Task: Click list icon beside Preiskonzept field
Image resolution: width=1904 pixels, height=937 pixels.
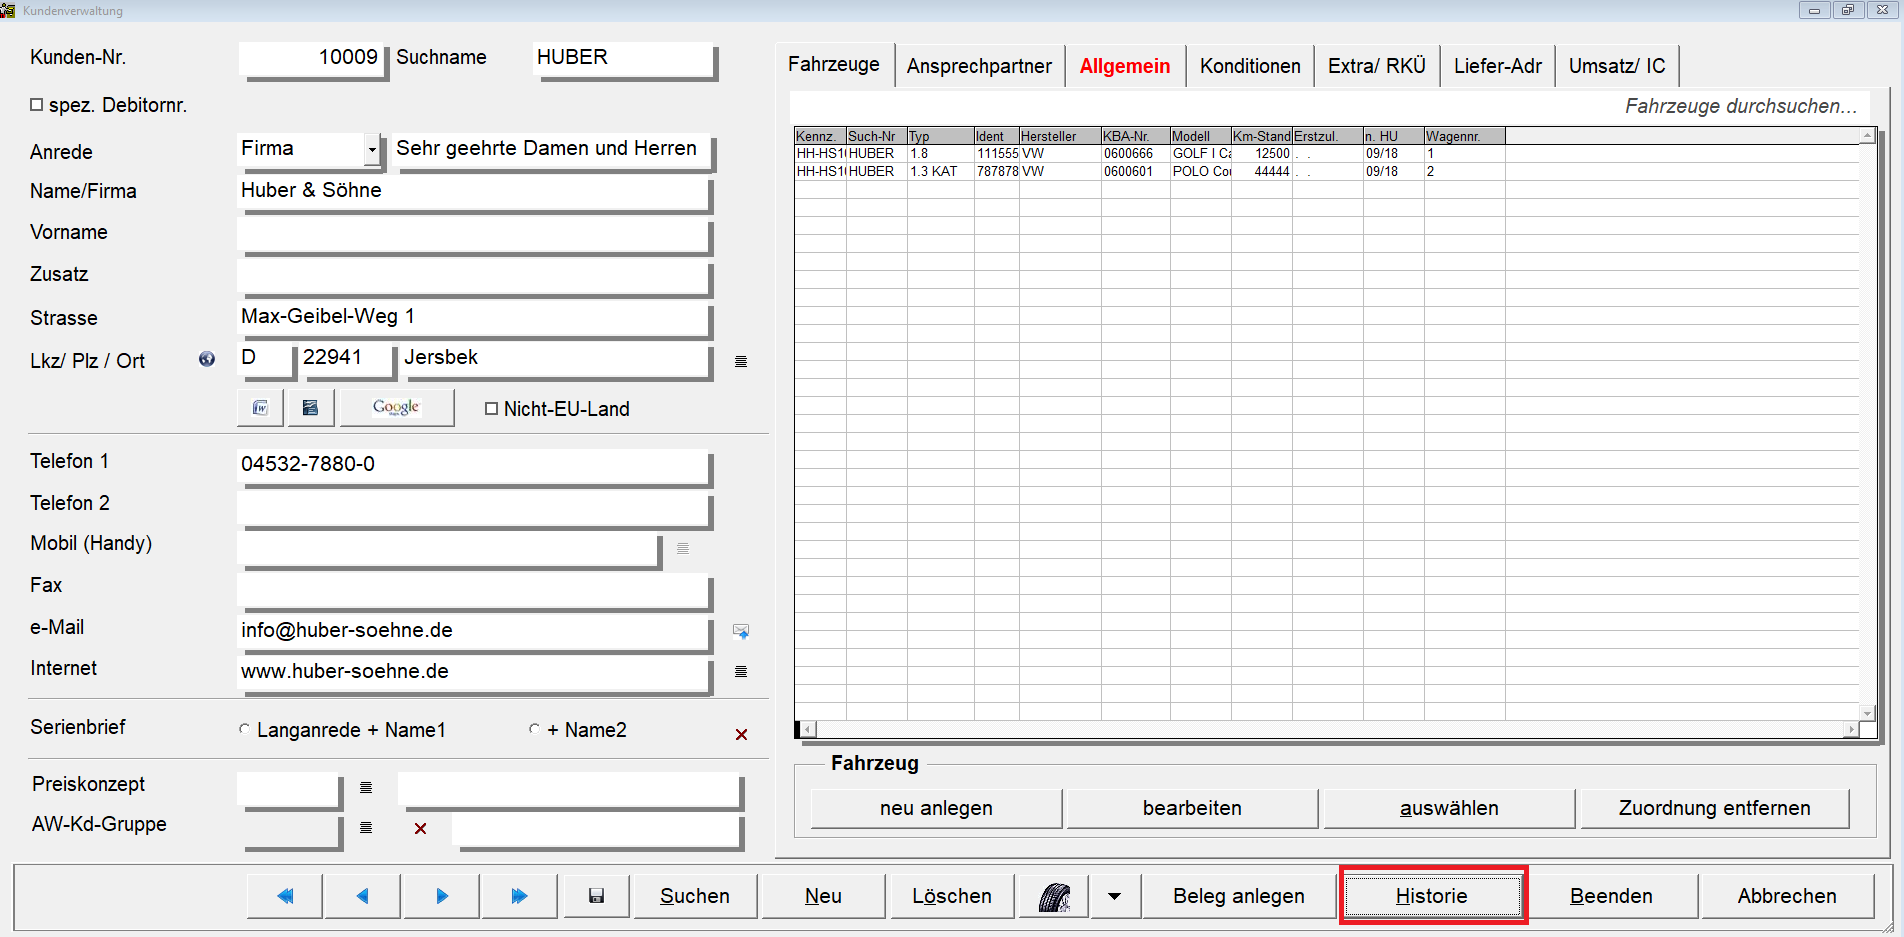Action: (x=366, y=788)
